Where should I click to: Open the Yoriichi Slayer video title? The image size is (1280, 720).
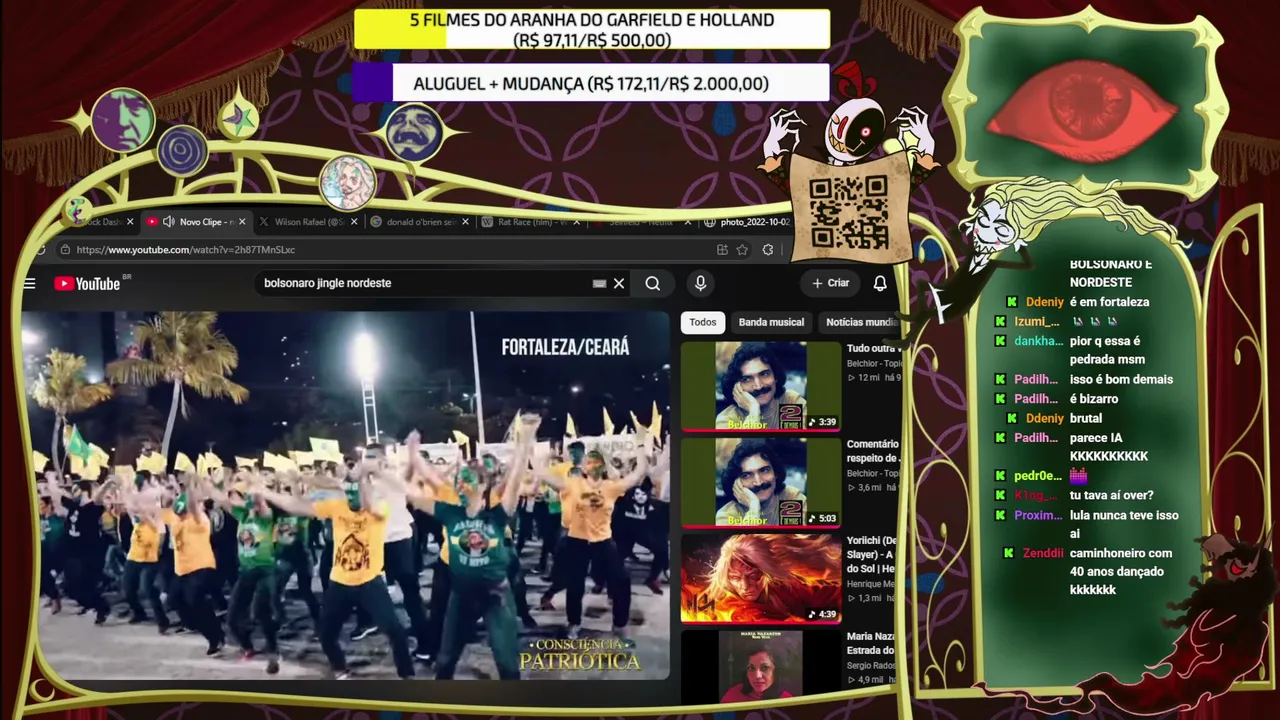(872, 555)
